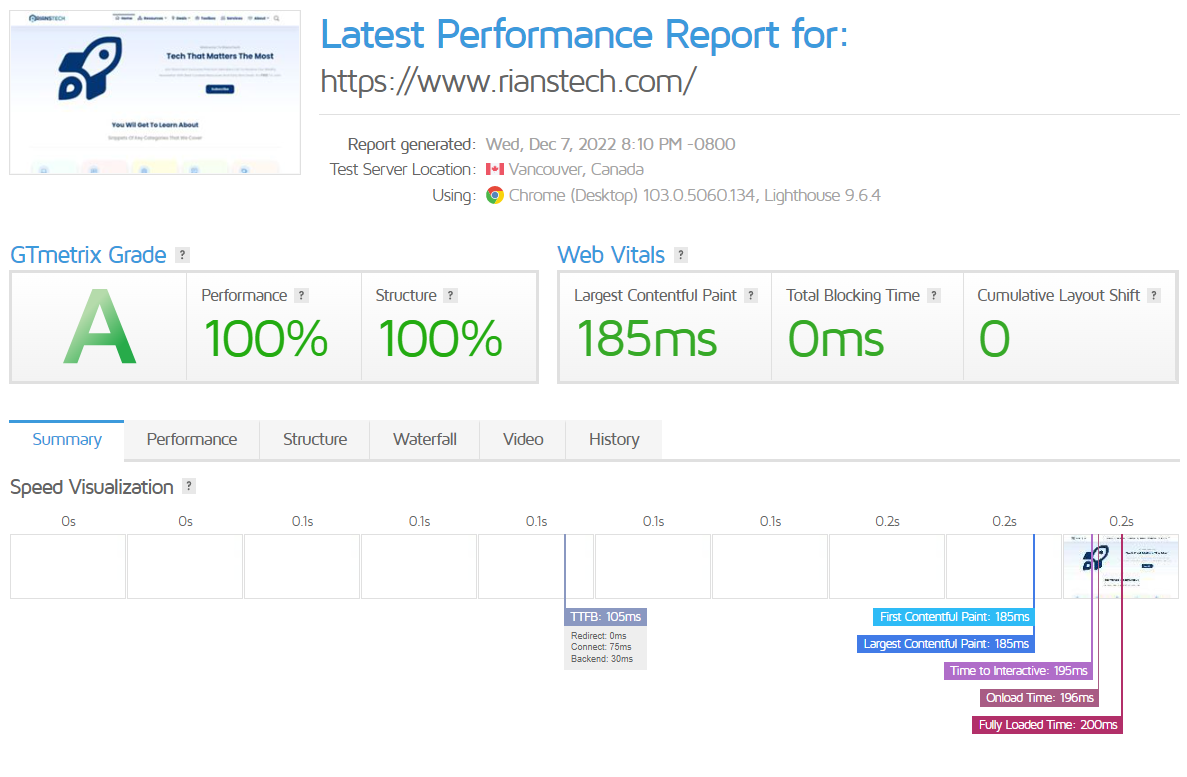
Task: Switch to the Video tab
Action: [523, 440]
